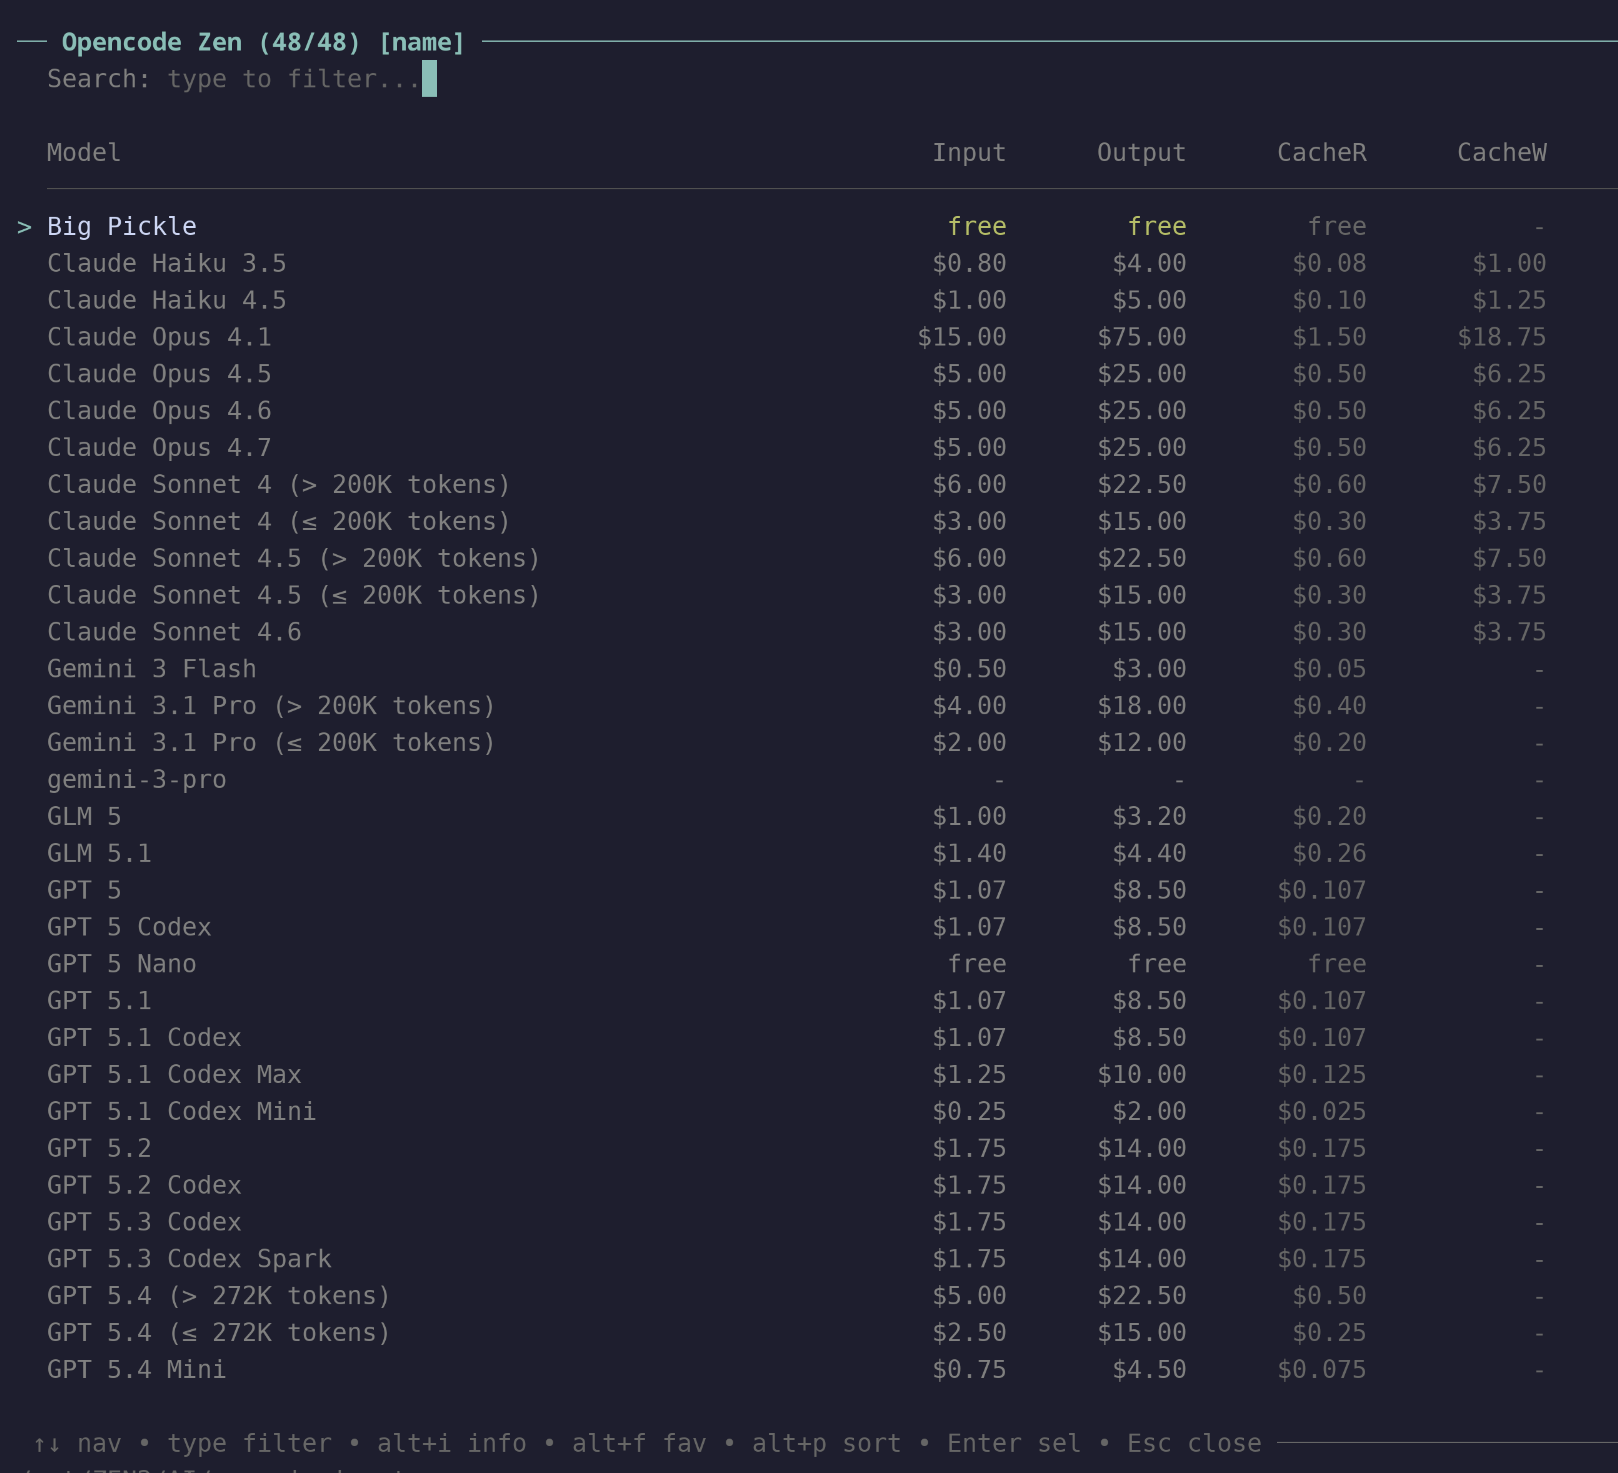Click the Enter sel hint
1618x1473 pixels.
coord(1014,1444)
